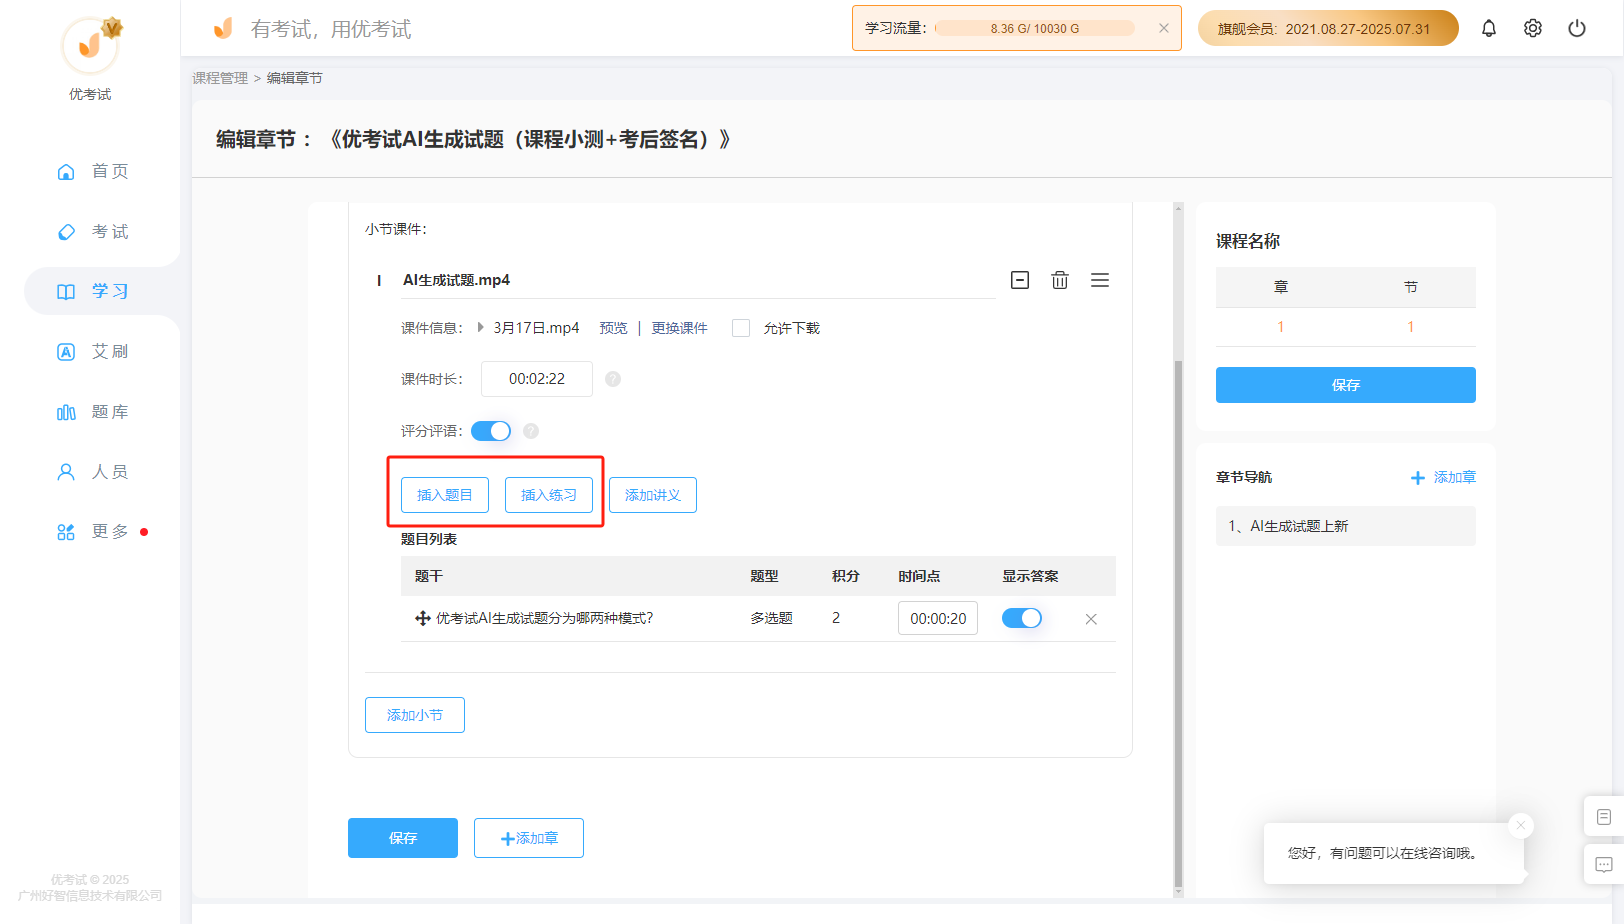
Task: Click the question bank bars icon
Action: [66, 412]
